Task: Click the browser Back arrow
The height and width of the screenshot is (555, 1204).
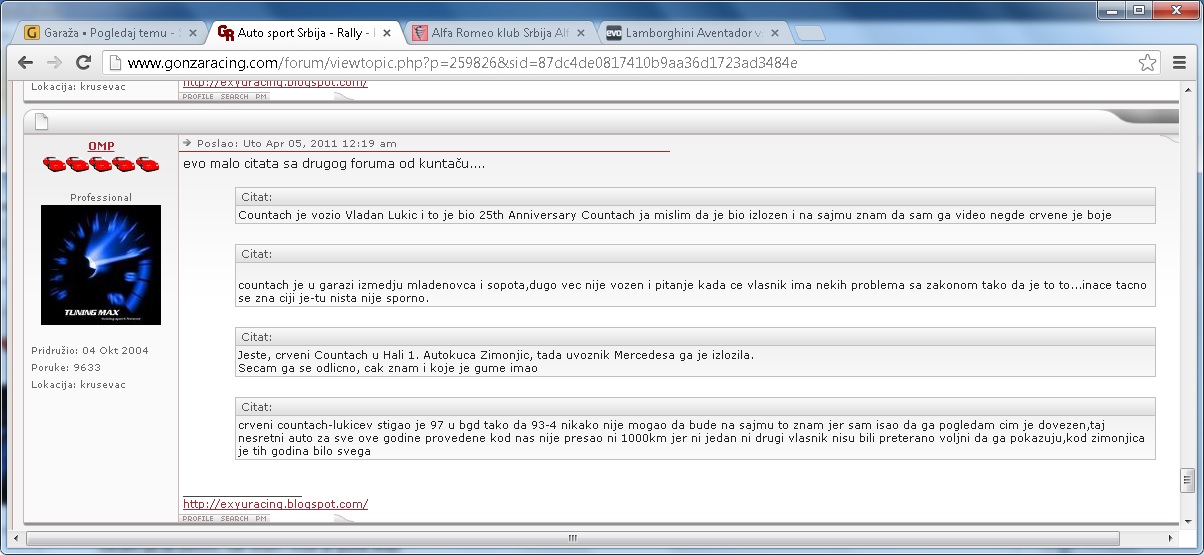Action: coord(26,62)
